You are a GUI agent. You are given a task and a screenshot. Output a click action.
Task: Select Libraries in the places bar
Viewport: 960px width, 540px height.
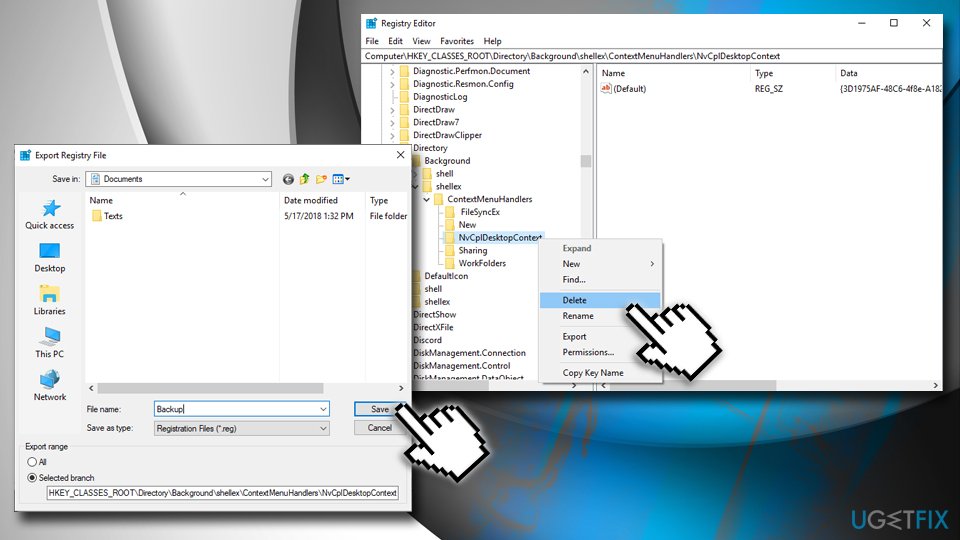(x=50, y=301)
